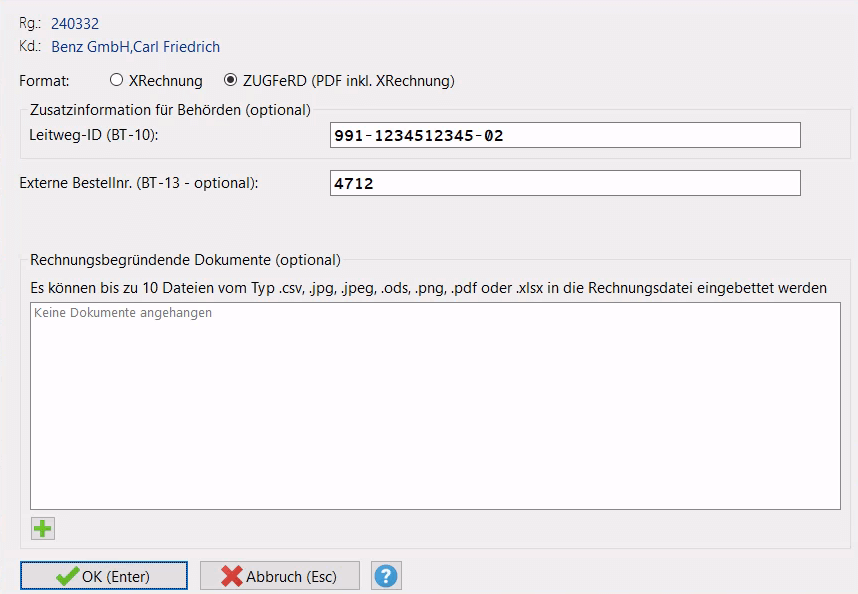Open help via blue question mark icon
This screenshot has width=858, height=594.
tap(386, 576)
